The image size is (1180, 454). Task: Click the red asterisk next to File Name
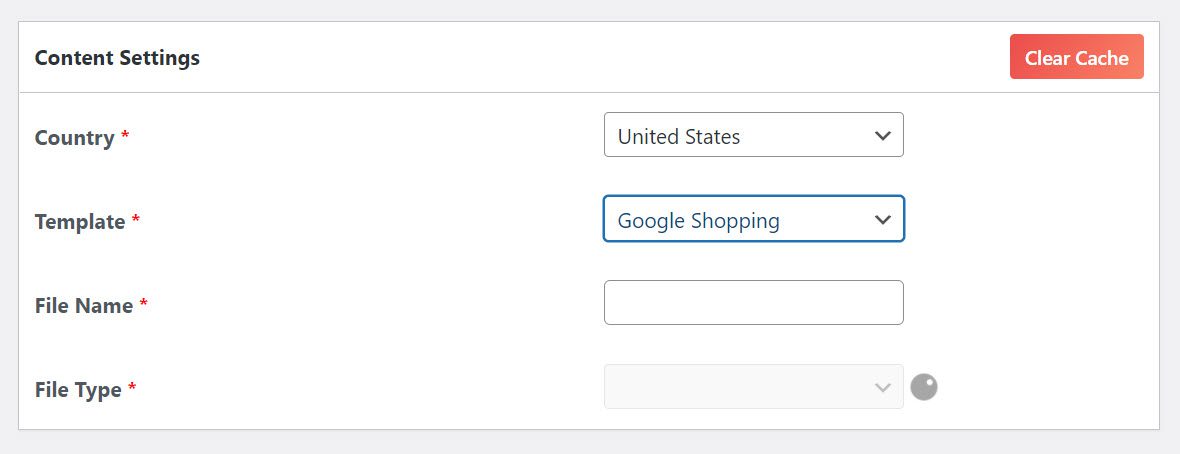point(144,302)
